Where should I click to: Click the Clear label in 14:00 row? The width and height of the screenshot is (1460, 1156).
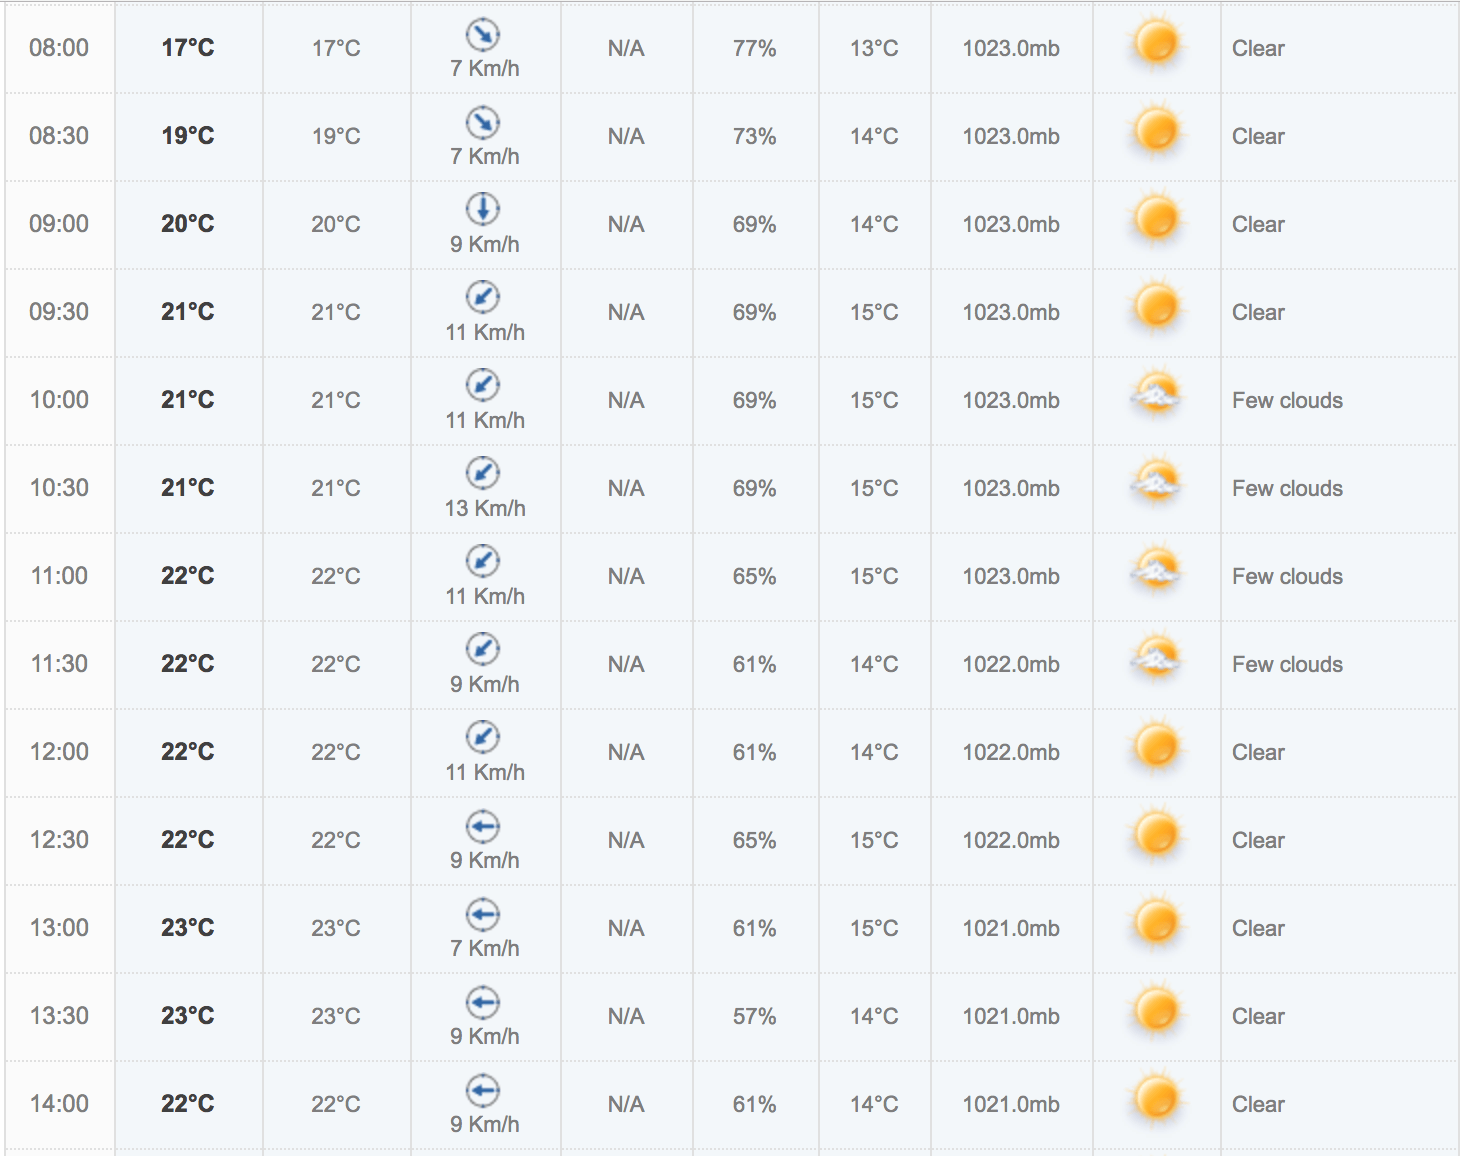1258,1104
